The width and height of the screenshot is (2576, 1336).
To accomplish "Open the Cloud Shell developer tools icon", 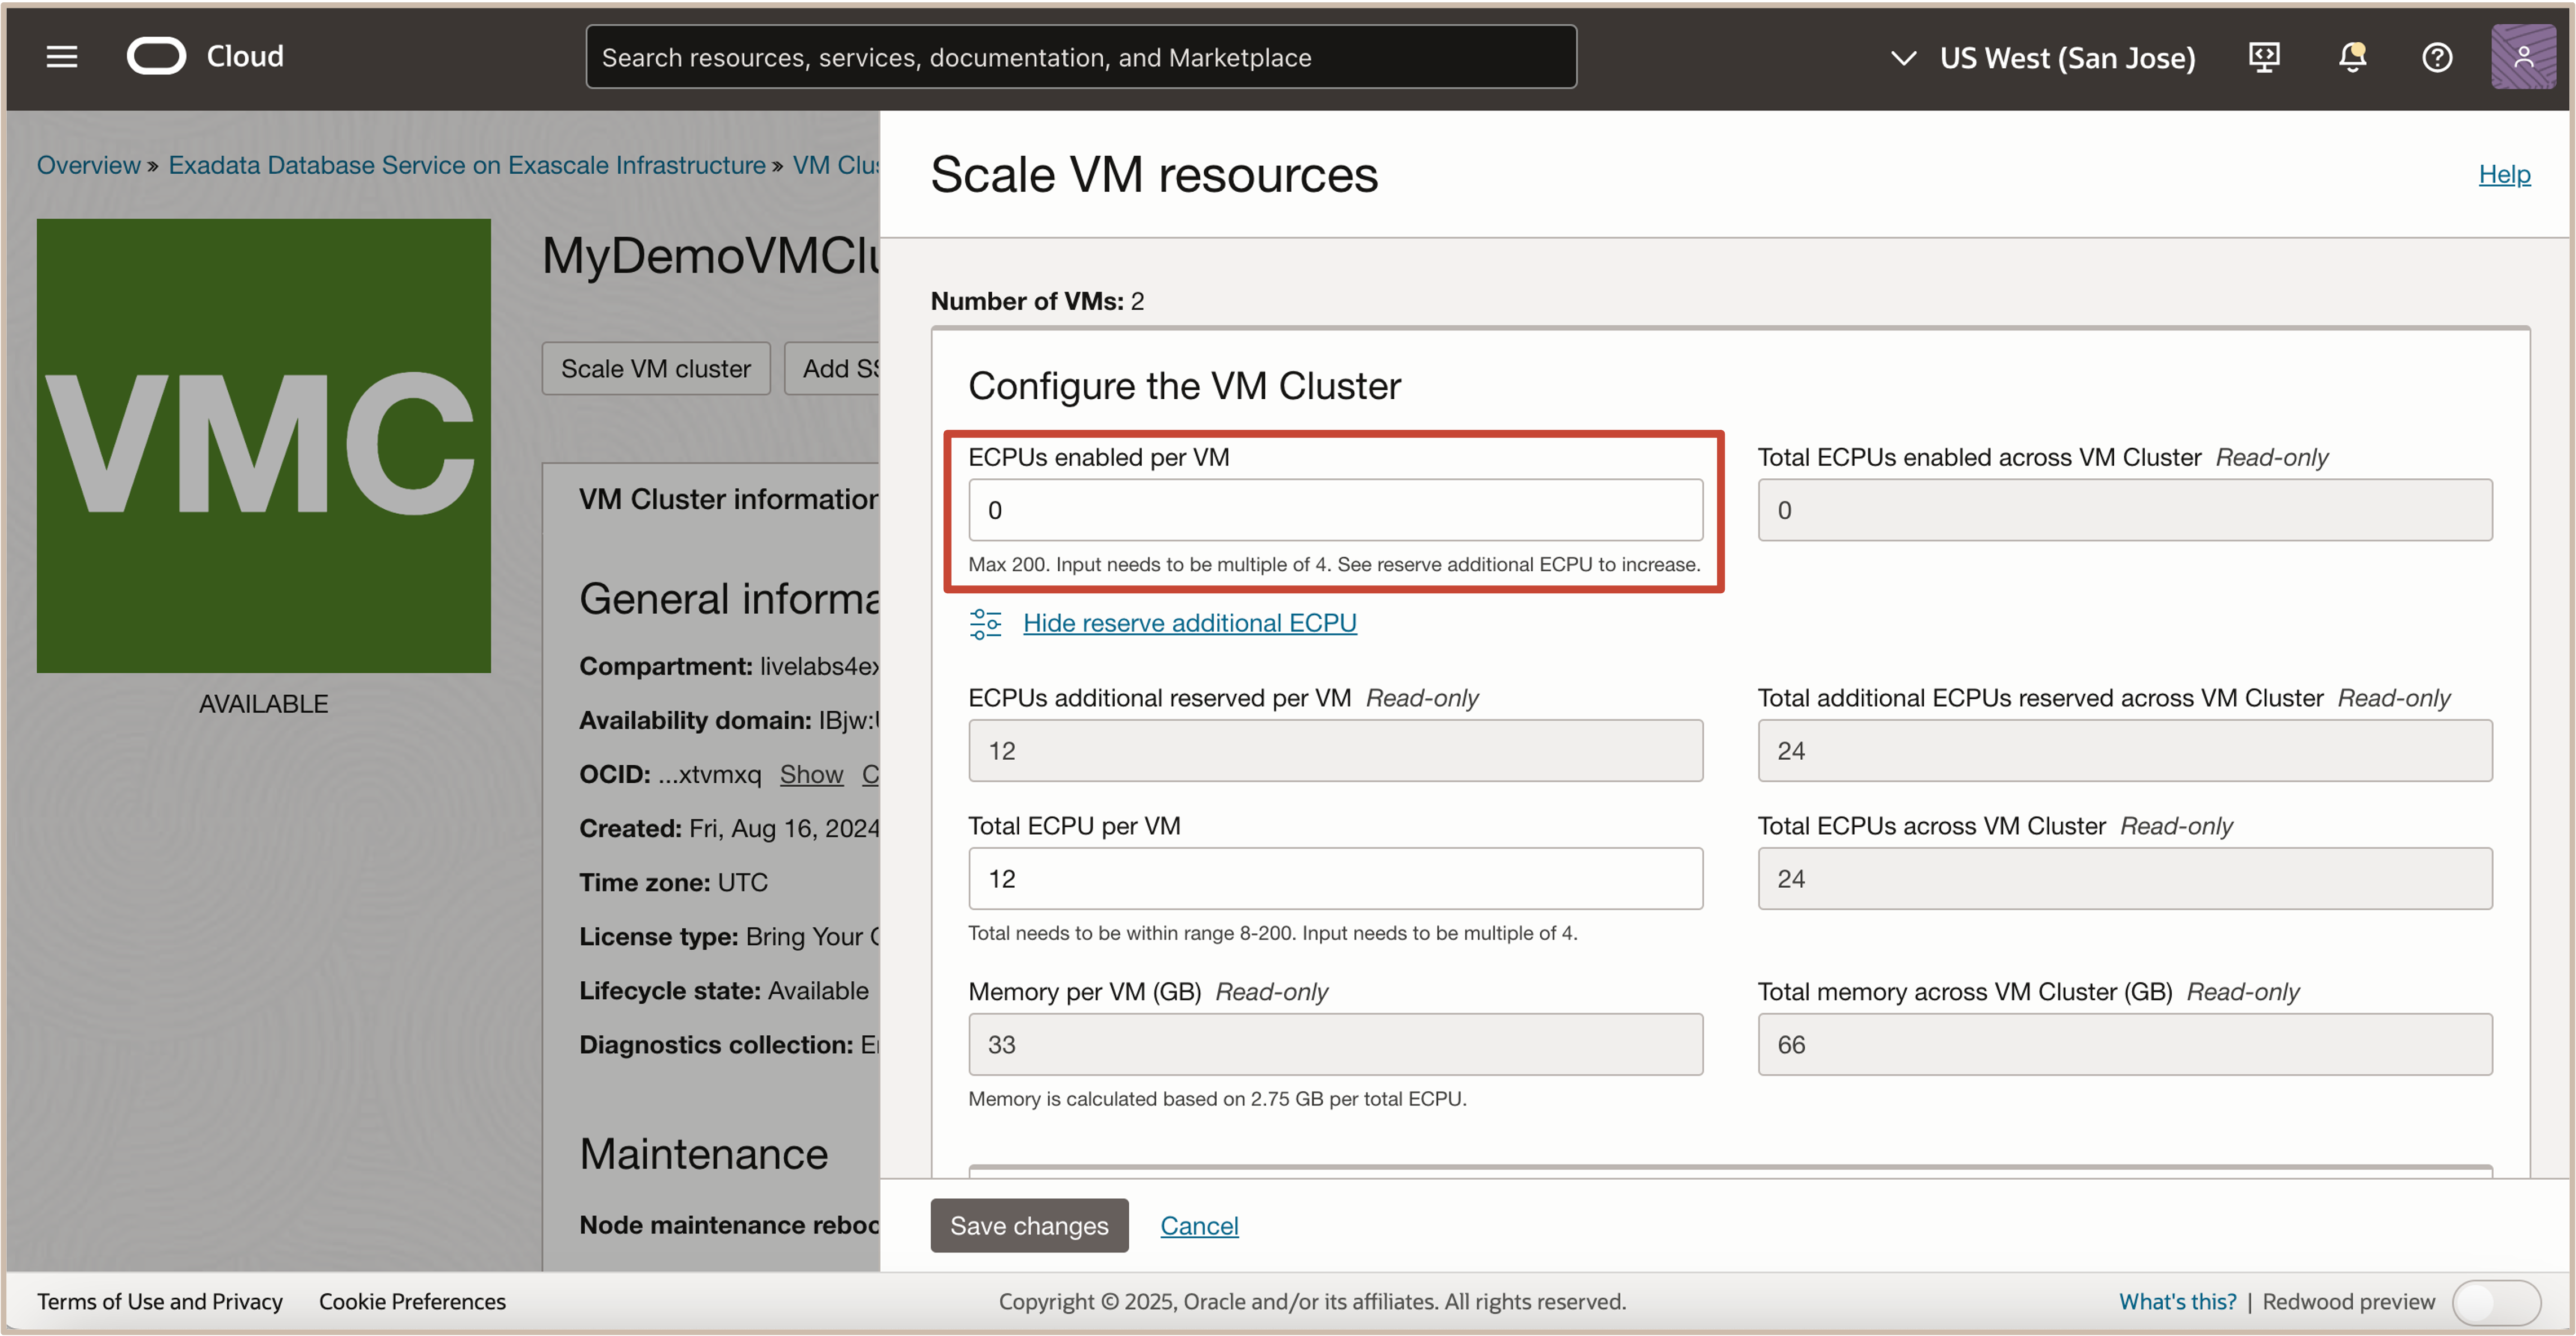I will pos(2264,57).
